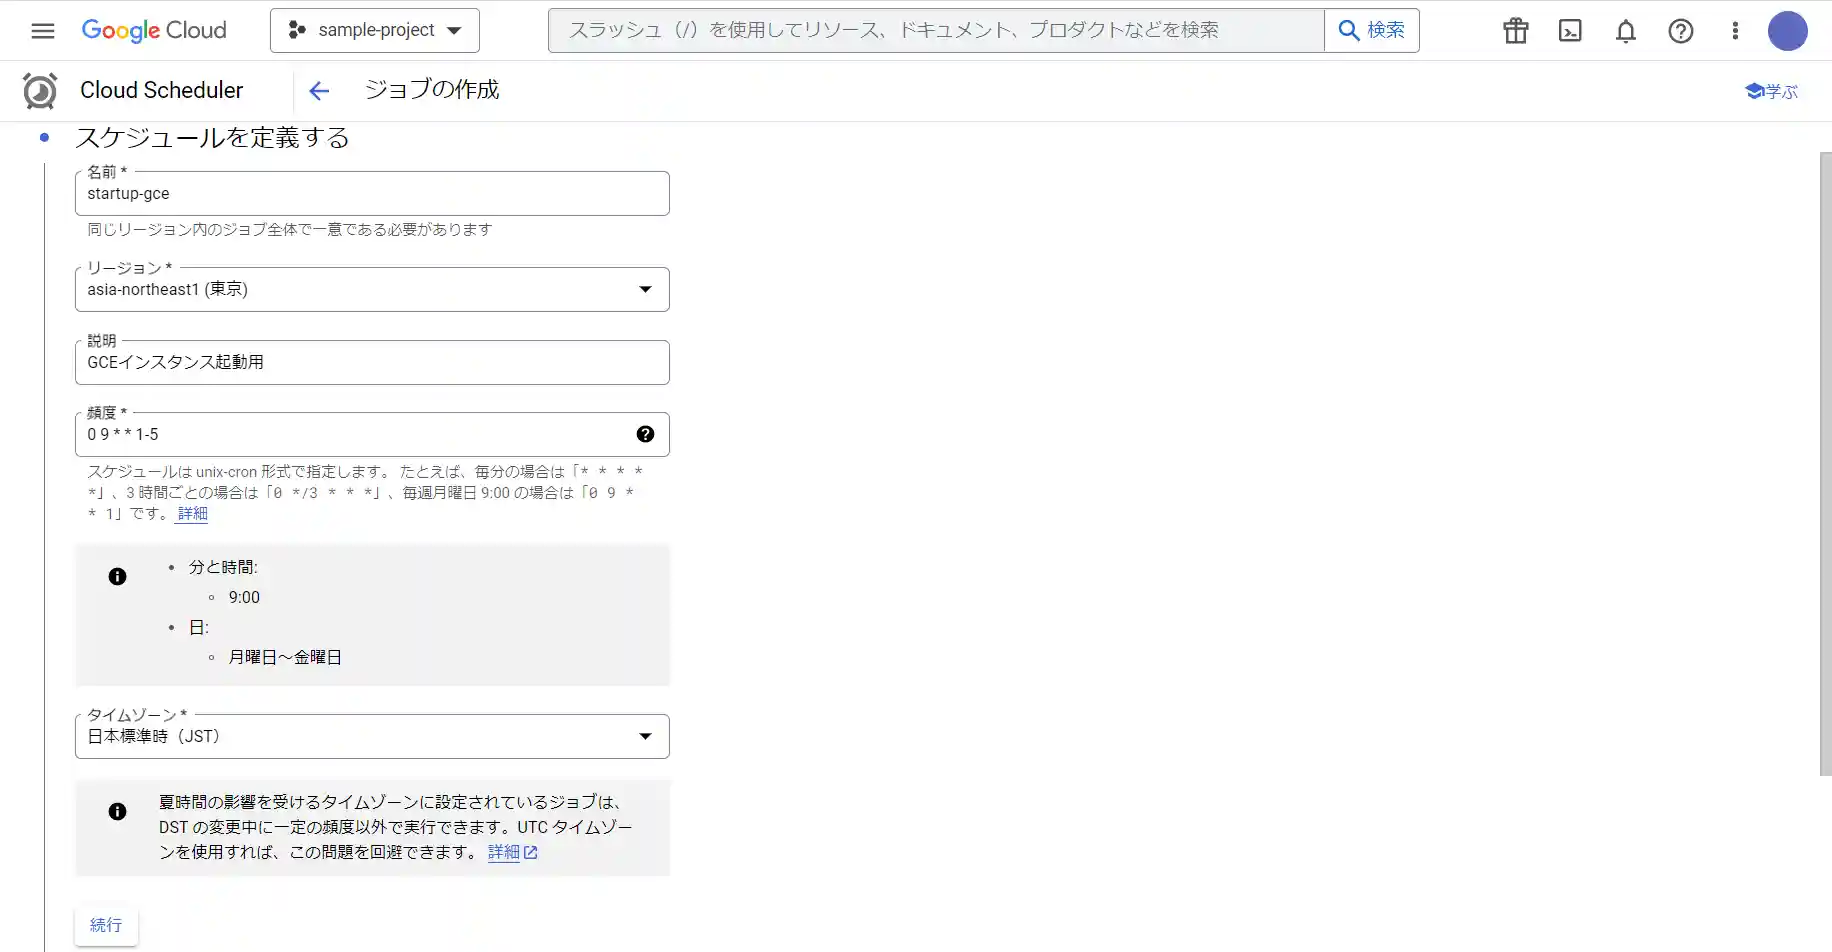Expand the リージョン dropdown asia-northeast1
The width and height of the screenshot is (1832, 952).
[372, 289]
